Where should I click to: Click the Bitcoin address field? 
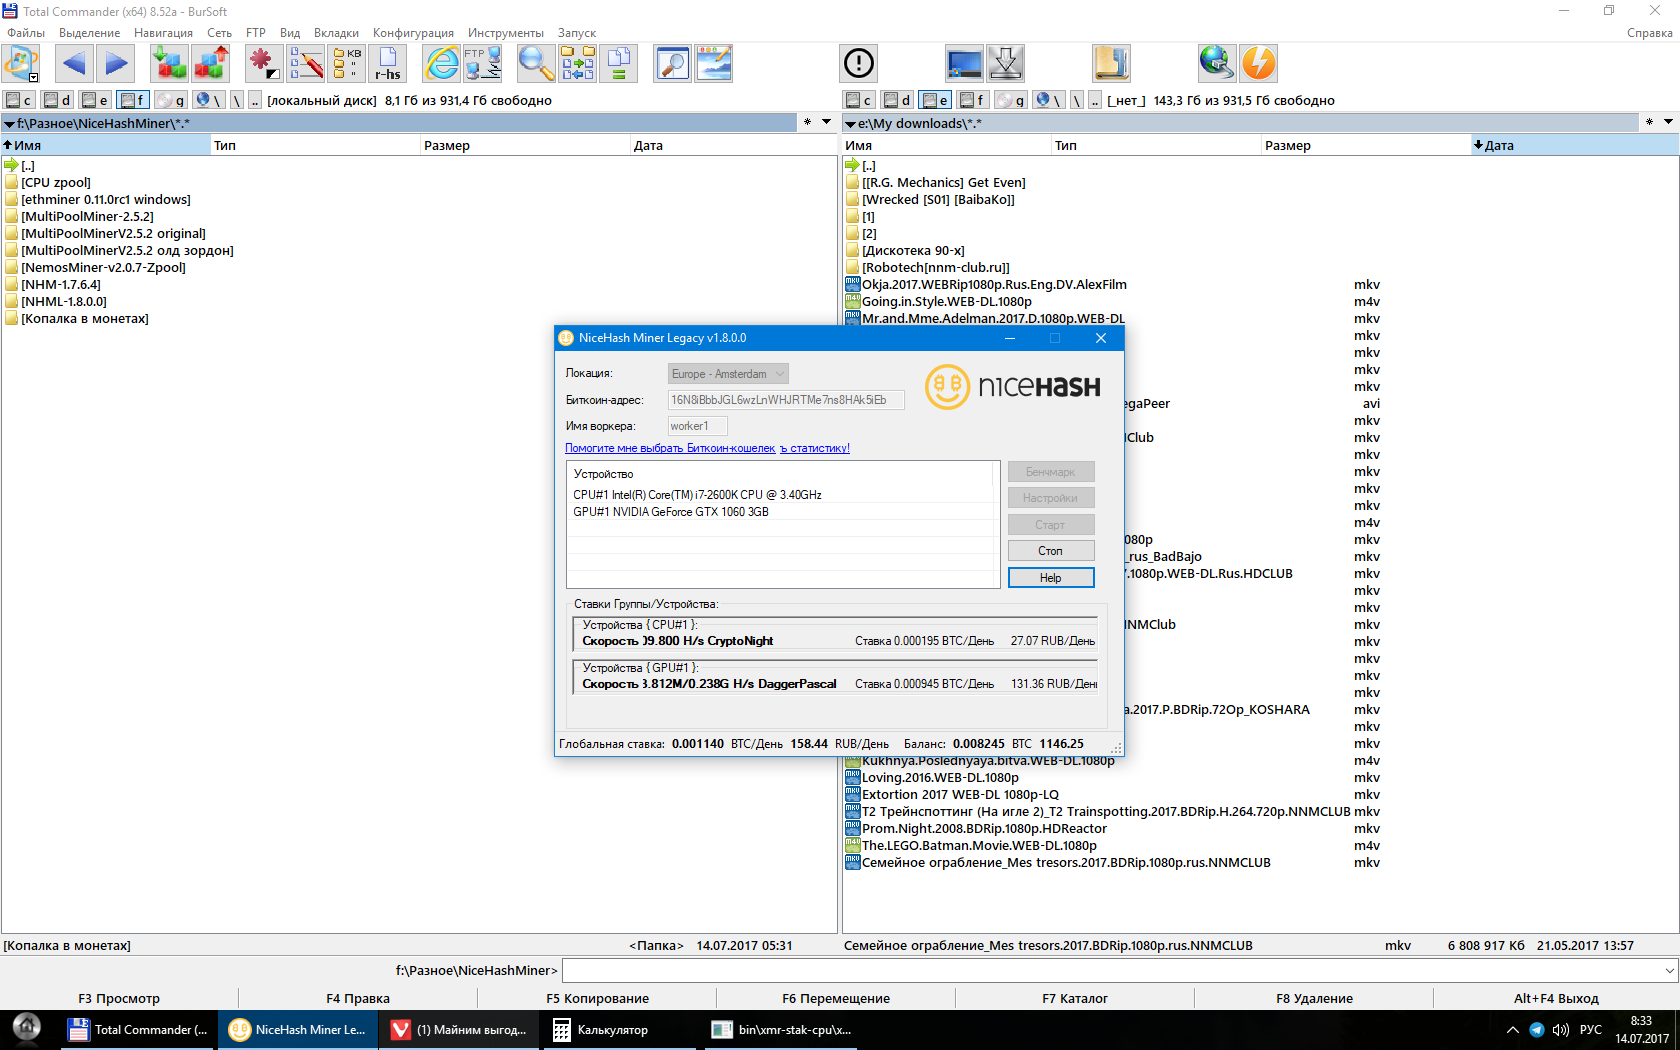tap(786, 400)
